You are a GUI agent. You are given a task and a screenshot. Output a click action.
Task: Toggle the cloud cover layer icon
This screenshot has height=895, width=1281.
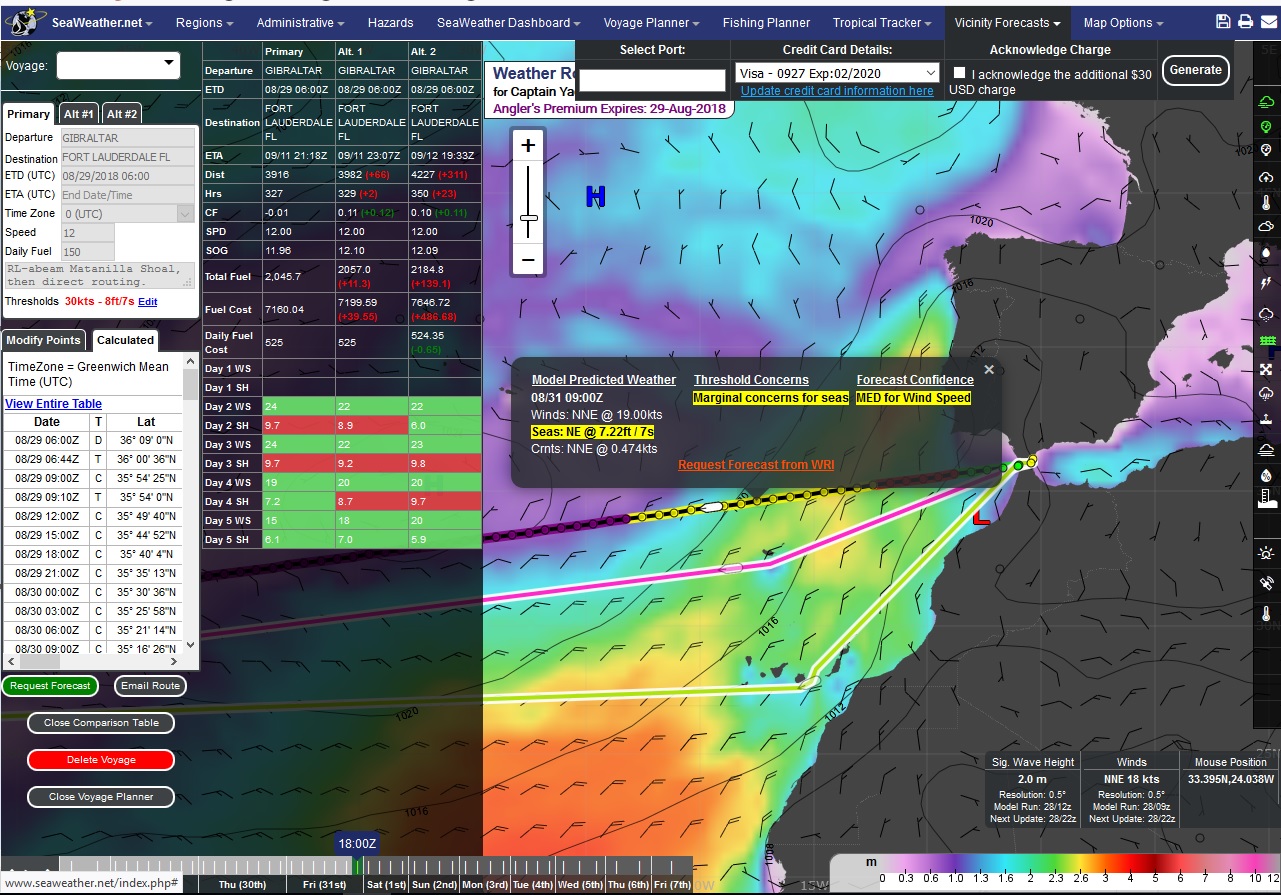(x=1266, y=228)
